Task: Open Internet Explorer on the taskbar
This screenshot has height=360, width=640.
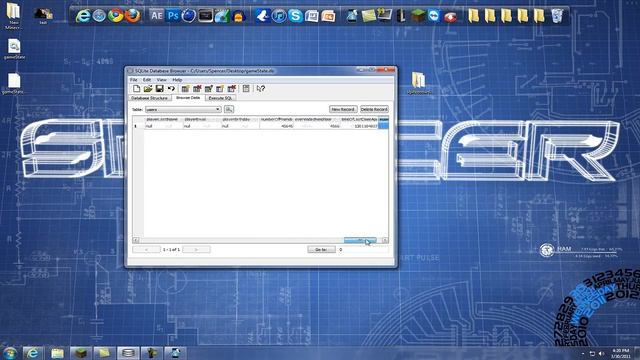Action: [x=32, y=353]
